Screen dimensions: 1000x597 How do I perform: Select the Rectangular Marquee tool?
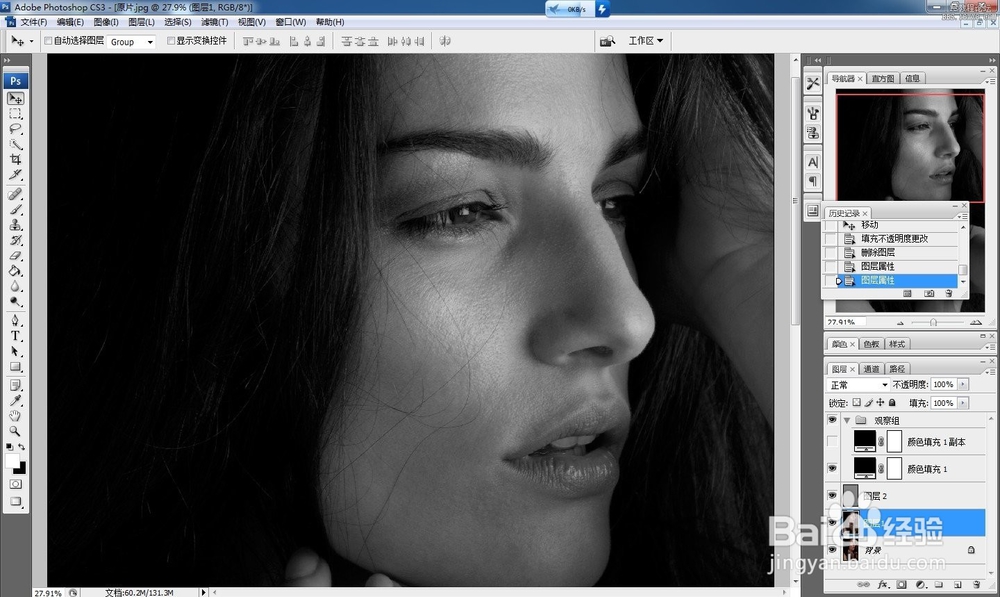click(x=15, y=114)
